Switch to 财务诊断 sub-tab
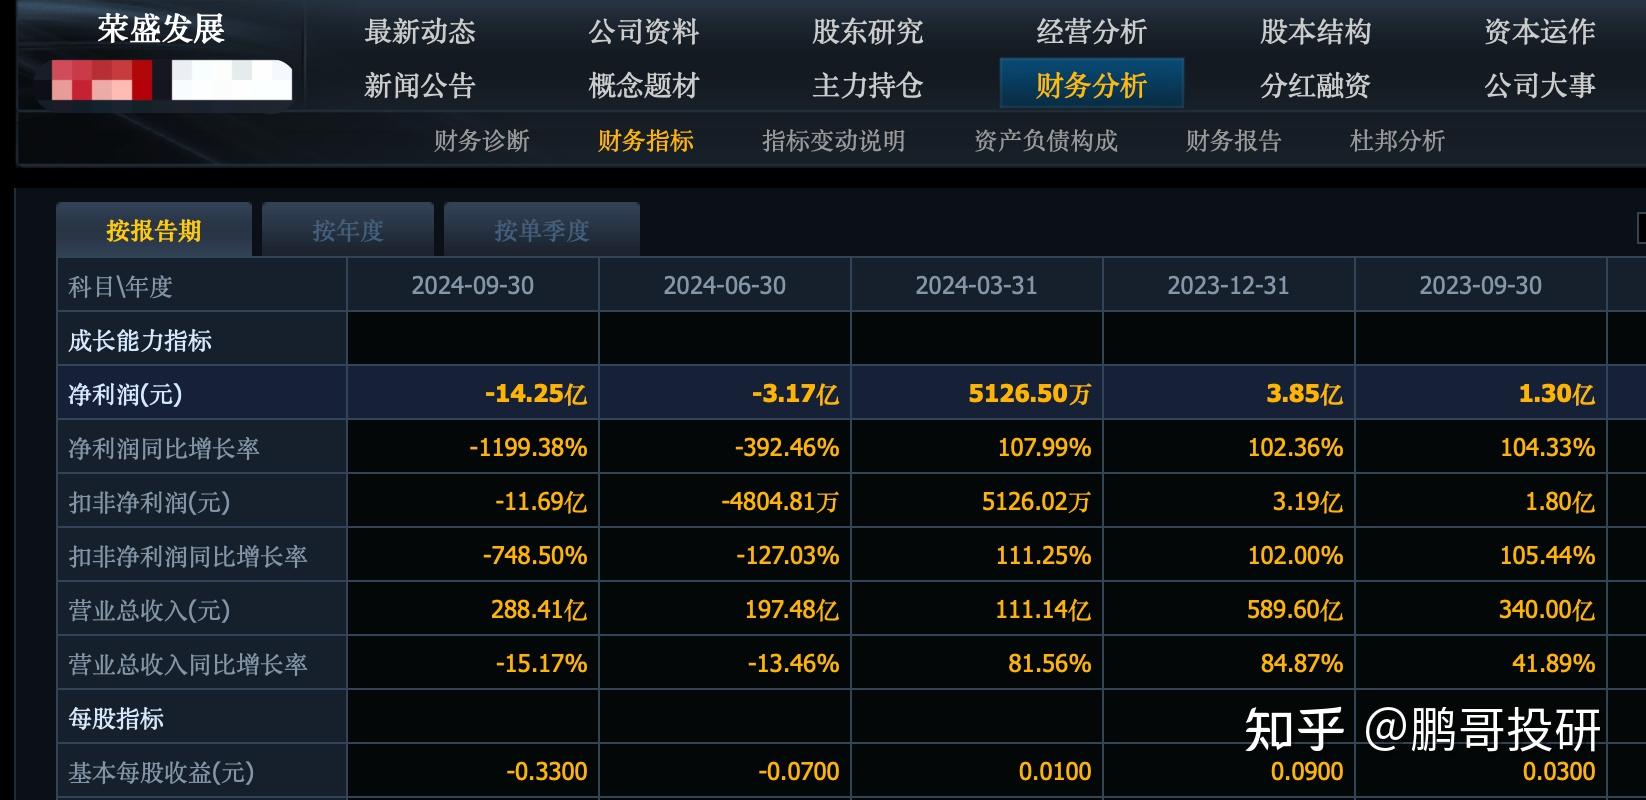 [x=481, y=141]
